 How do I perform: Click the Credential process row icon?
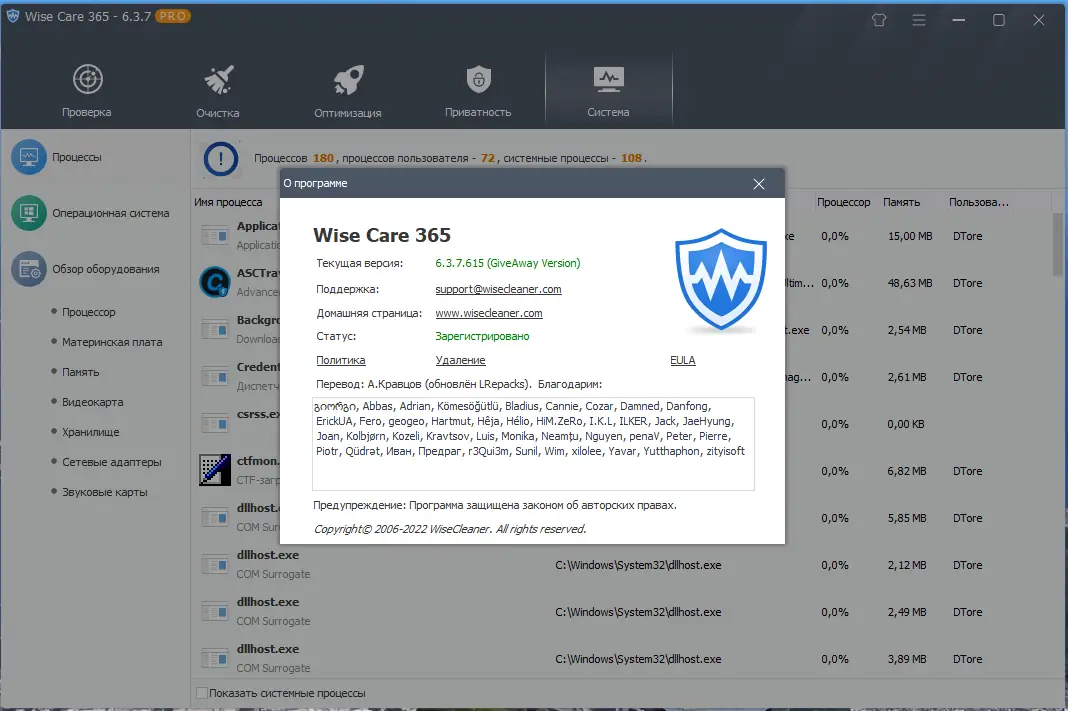(x=215, y=377)
